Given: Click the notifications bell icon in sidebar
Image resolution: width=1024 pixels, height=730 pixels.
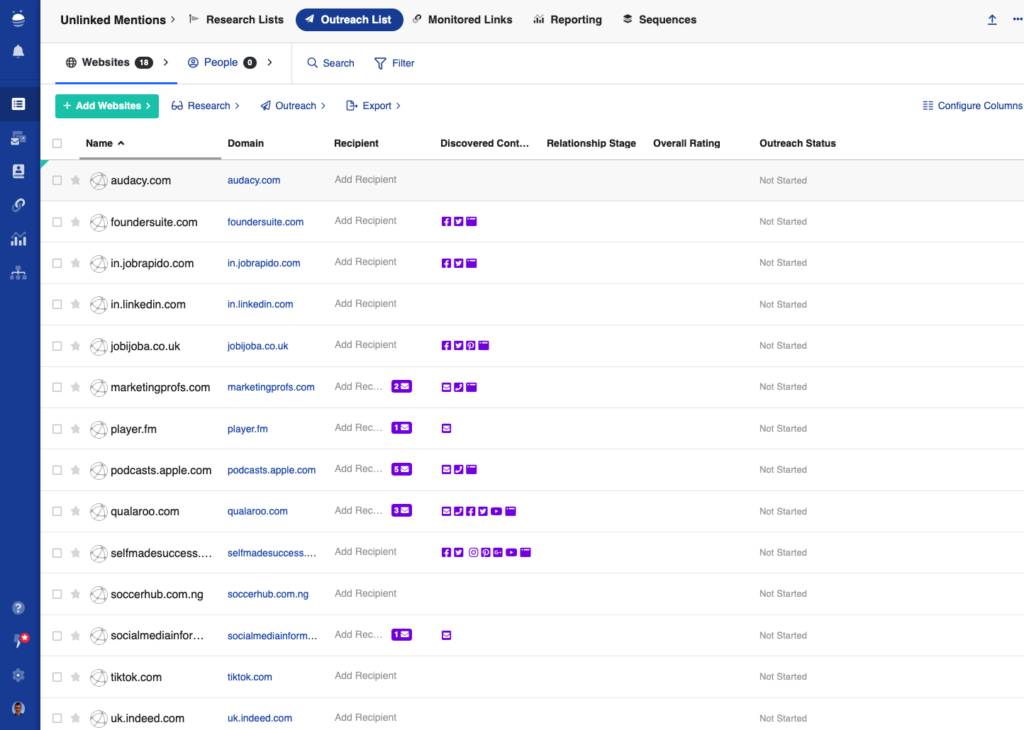Looking at the screenshot, I should pyautogui.click(x=18, y=51).
